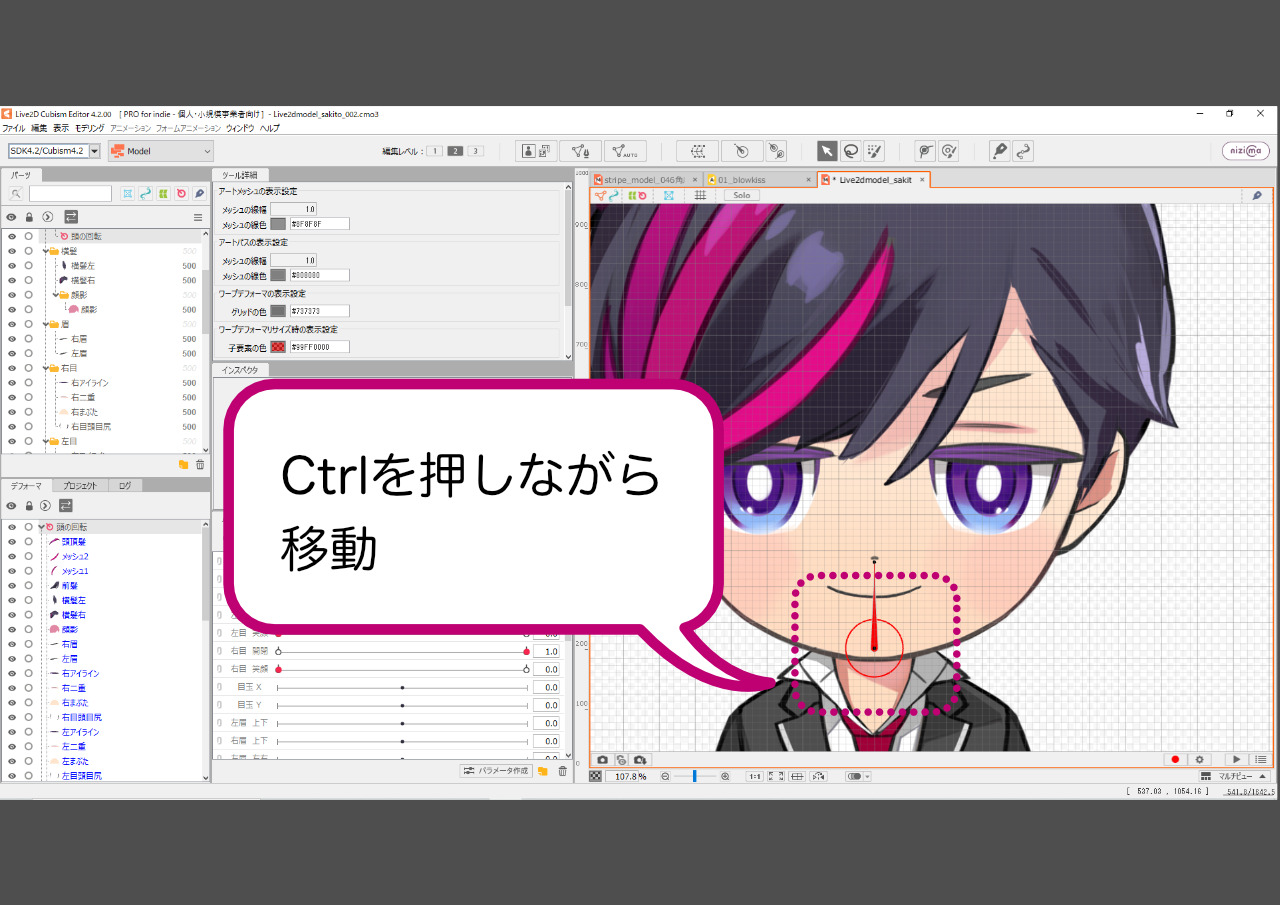Toggle visibility of 右アイライン part

[12, 383]
